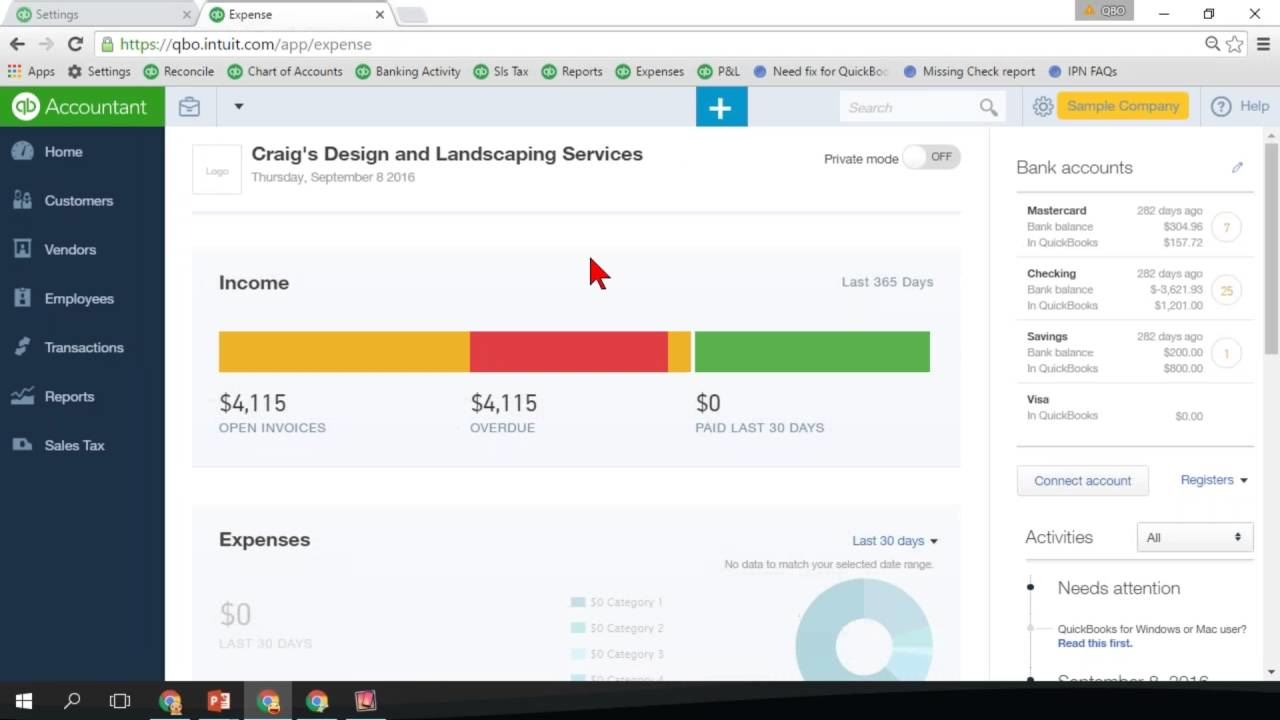Viewport: 1280px width, 720px height.
Task: Open the gear settings icon
Action: click(1043, 107)
